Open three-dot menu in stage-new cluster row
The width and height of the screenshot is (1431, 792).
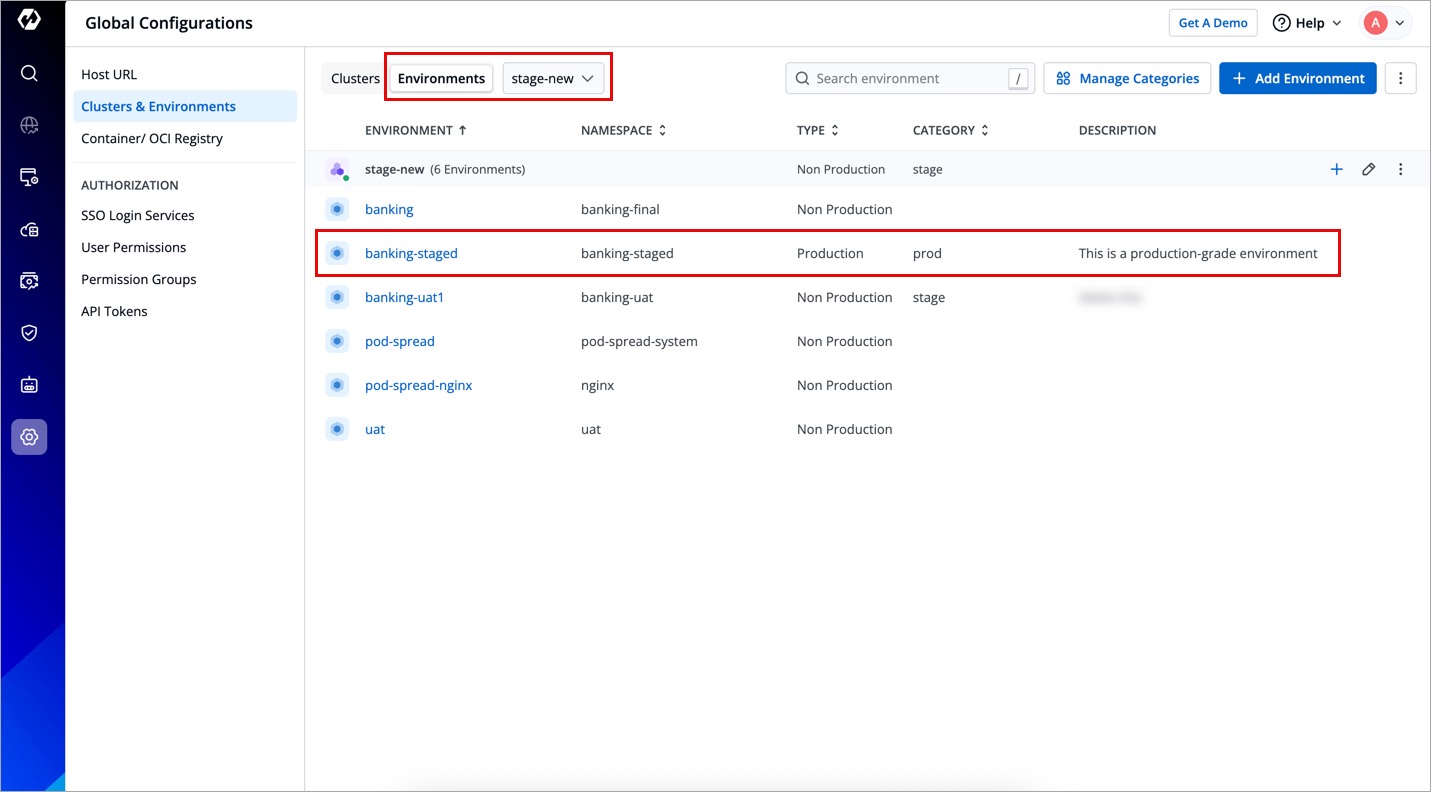tap(1400, 169)
